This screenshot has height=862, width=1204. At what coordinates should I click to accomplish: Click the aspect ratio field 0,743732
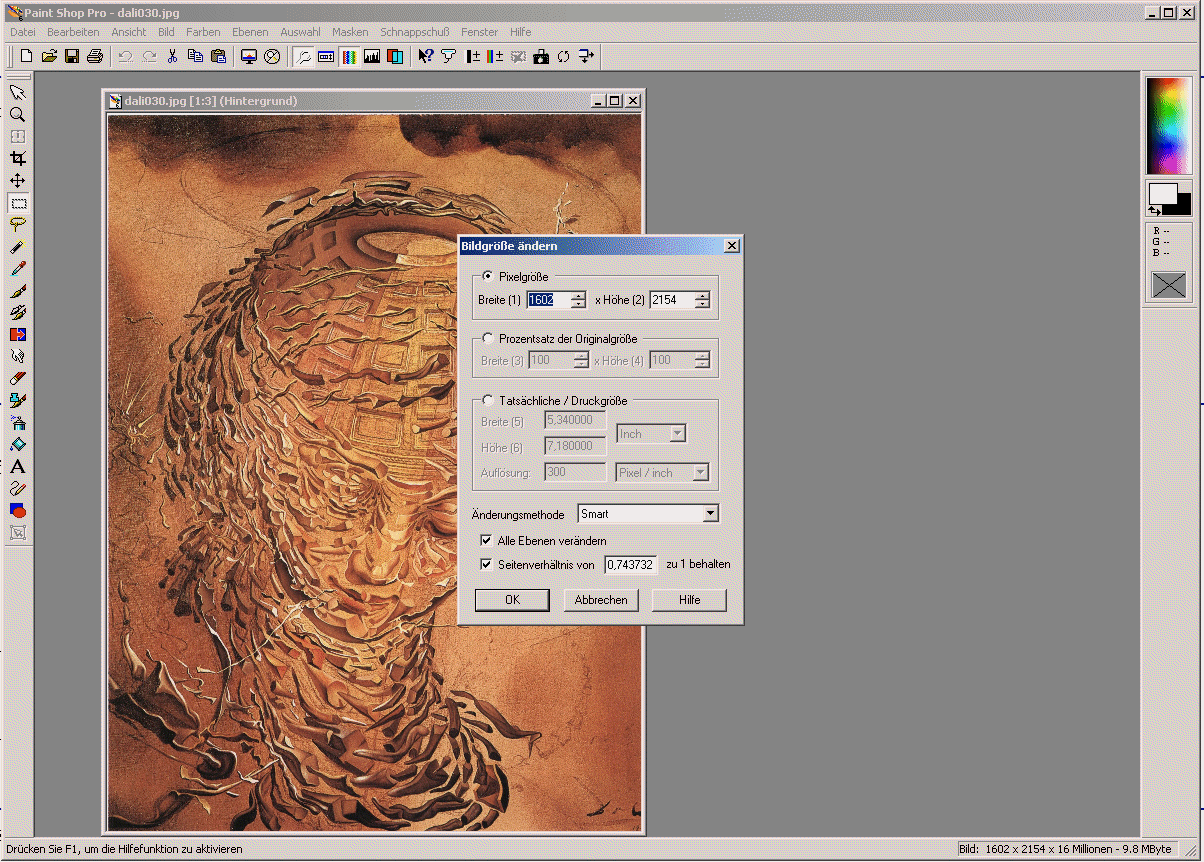point(630,565)
